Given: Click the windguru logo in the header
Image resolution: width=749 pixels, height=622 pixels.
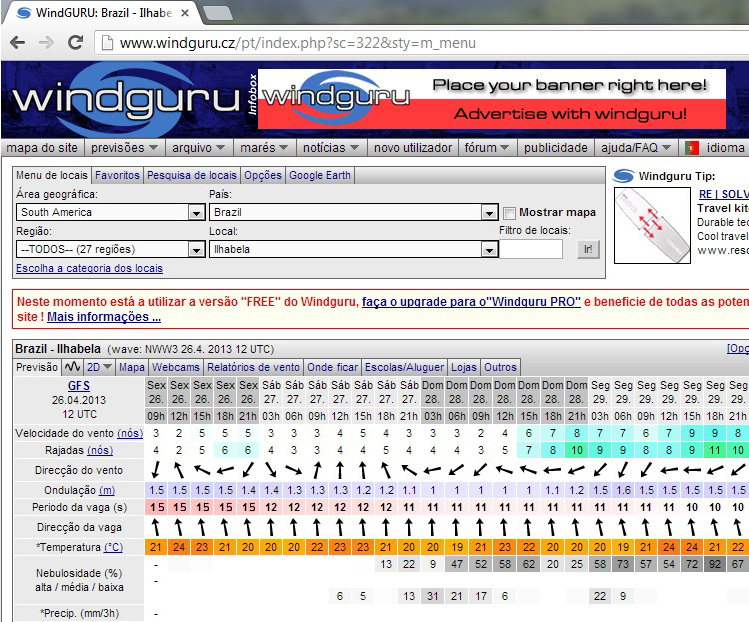Looking at the screenshot, I should [x=126, y=99].
